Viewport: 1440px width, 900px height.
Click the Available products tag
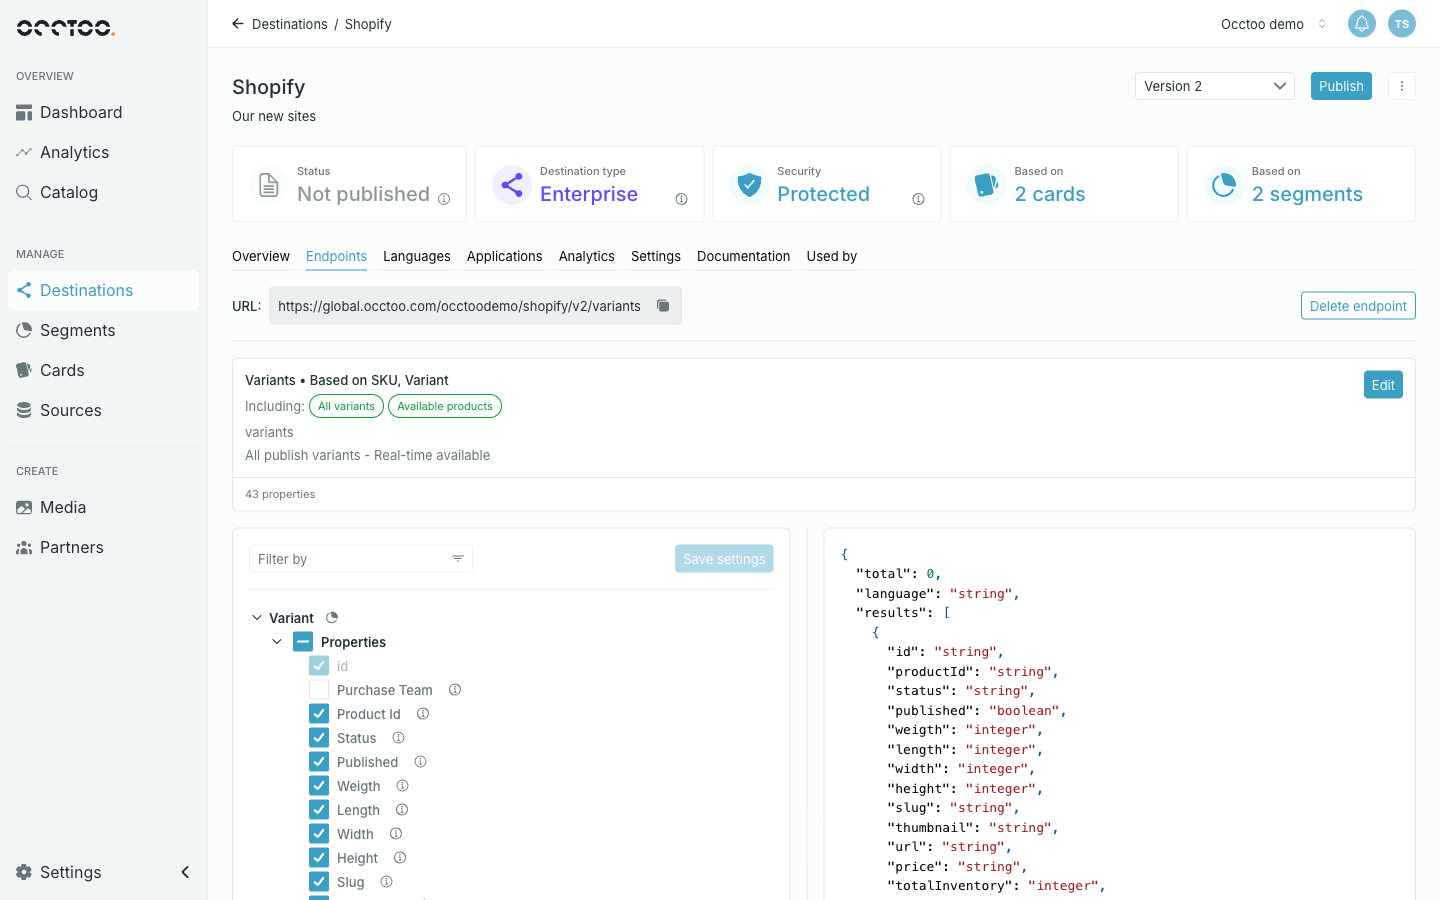tap(445, 406)
